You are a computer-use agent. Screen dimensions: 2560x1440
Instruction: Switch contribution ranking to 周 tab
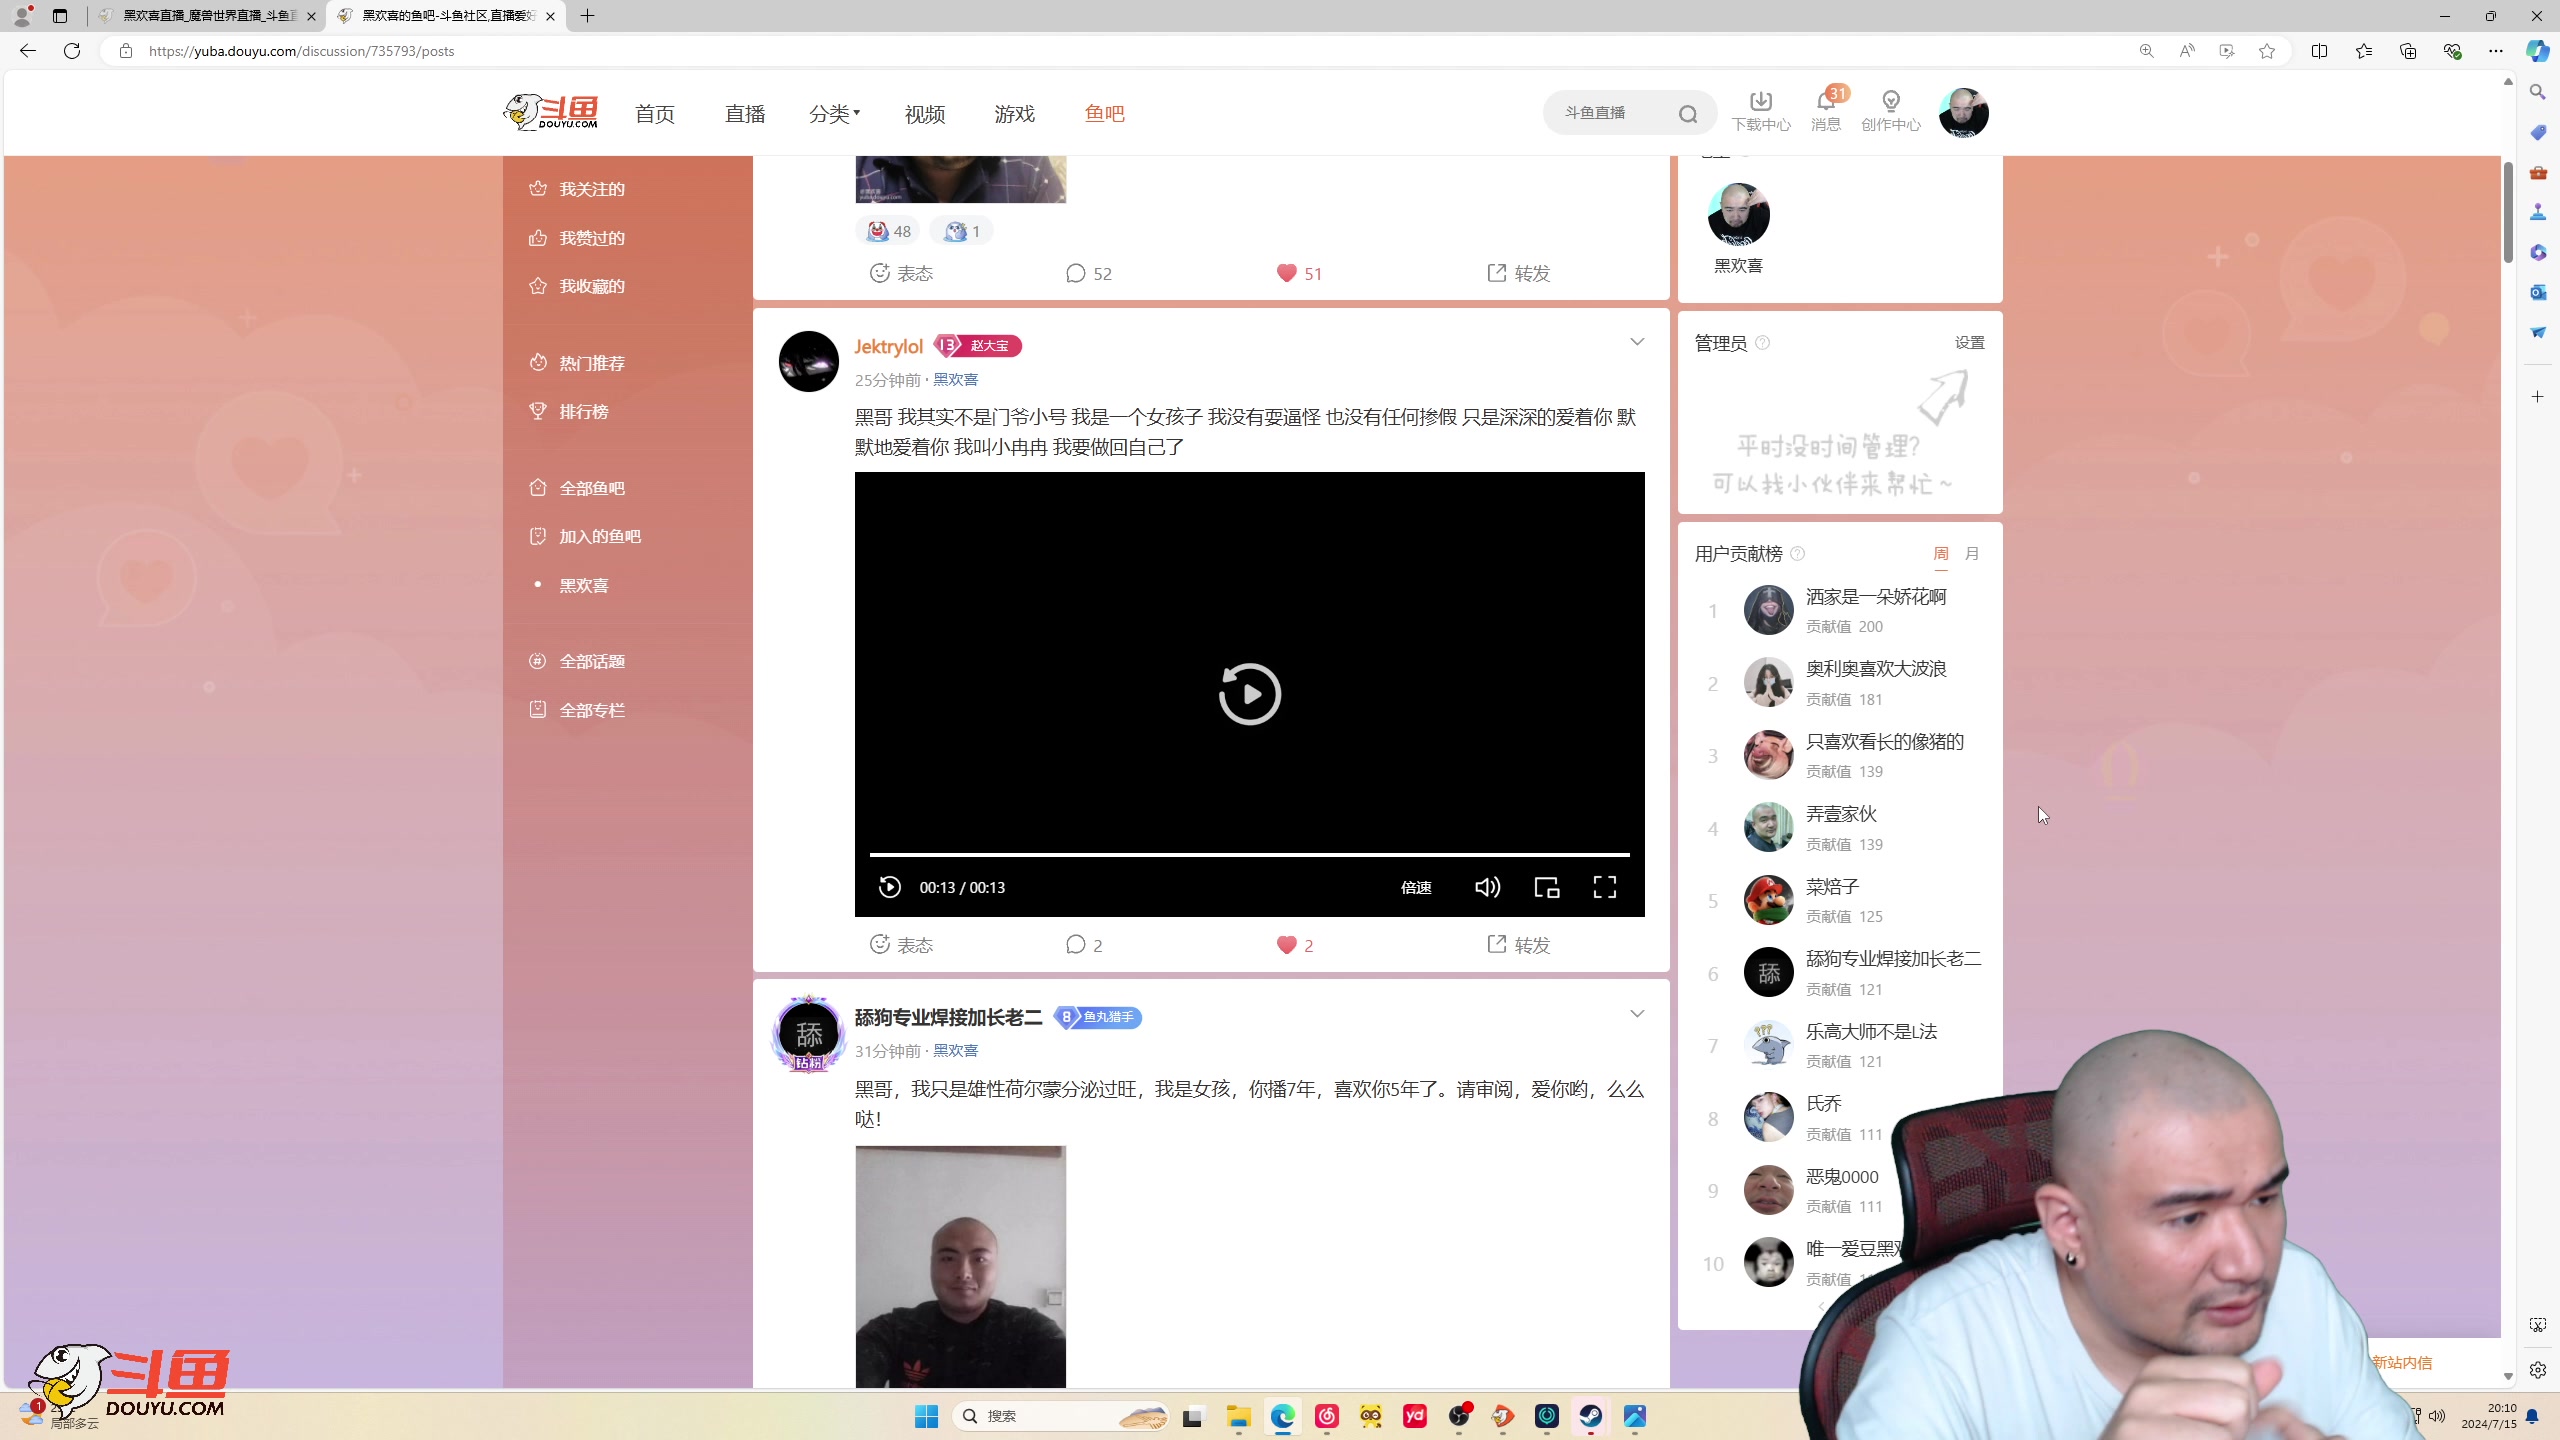(1940, 554)
